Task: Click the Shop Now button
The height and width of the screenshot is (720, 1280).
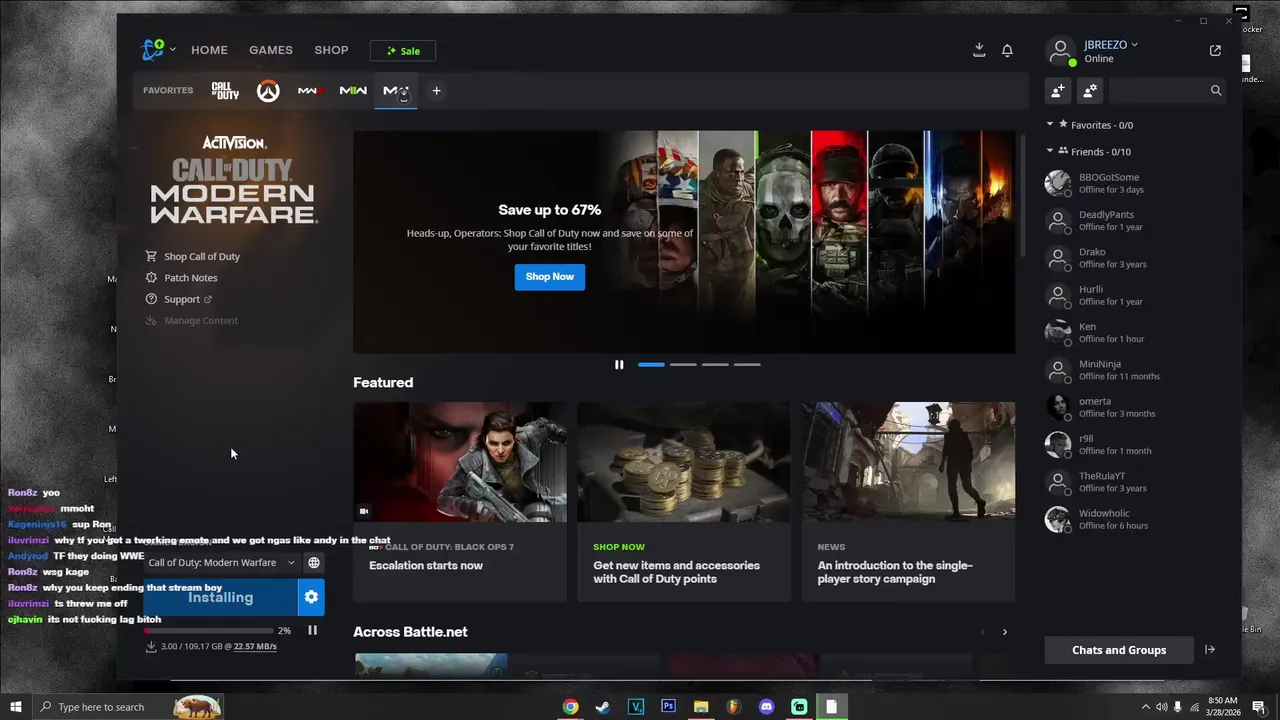Action: pyautogui.click(x=550, y=277)
